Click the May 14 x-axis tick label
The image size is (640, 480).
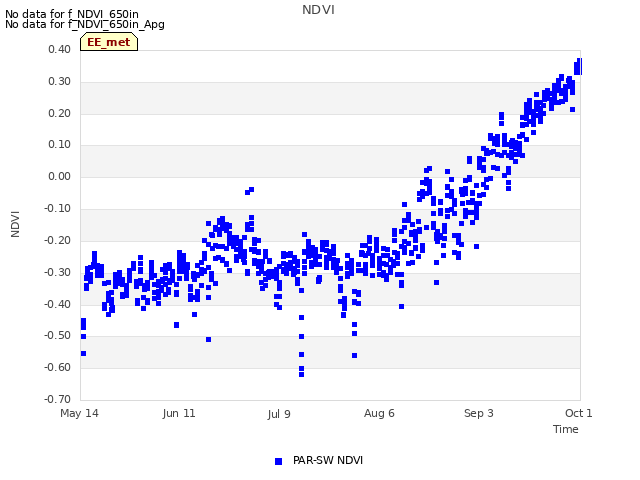(79, 413)
